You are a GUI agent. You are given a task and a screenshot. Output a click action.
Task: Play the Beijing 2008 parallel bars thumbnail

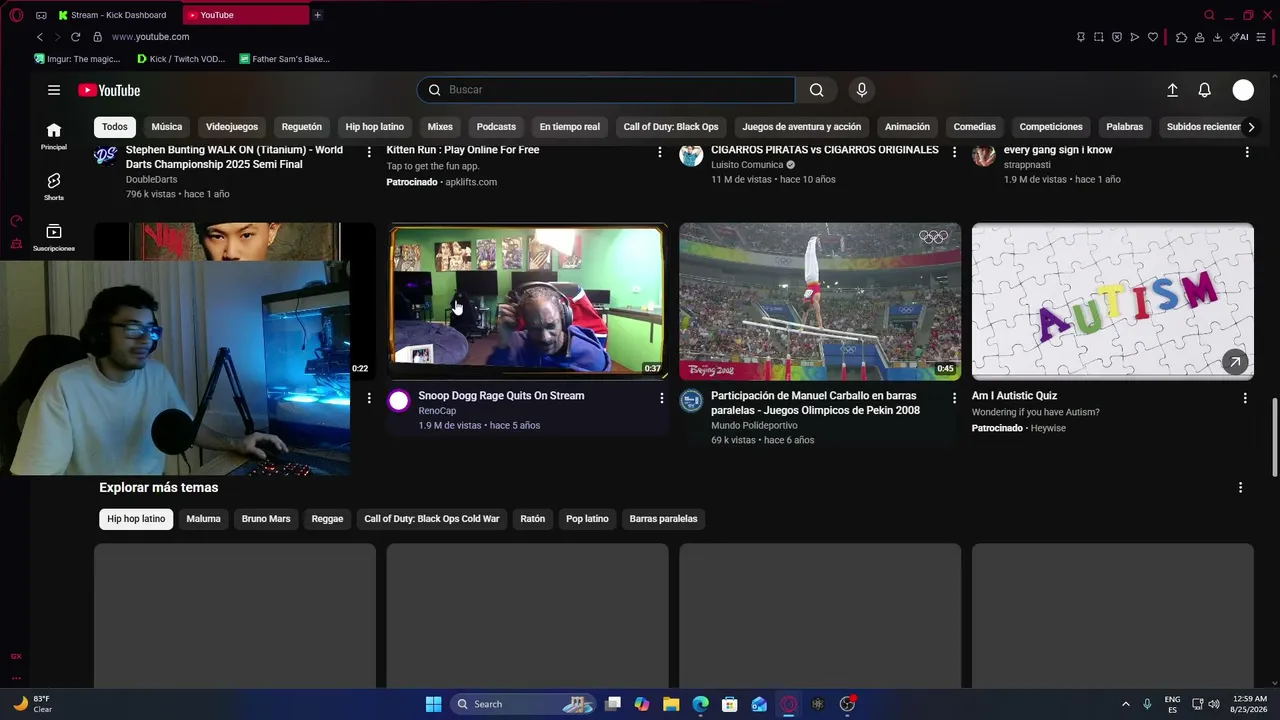pos(820,301)
